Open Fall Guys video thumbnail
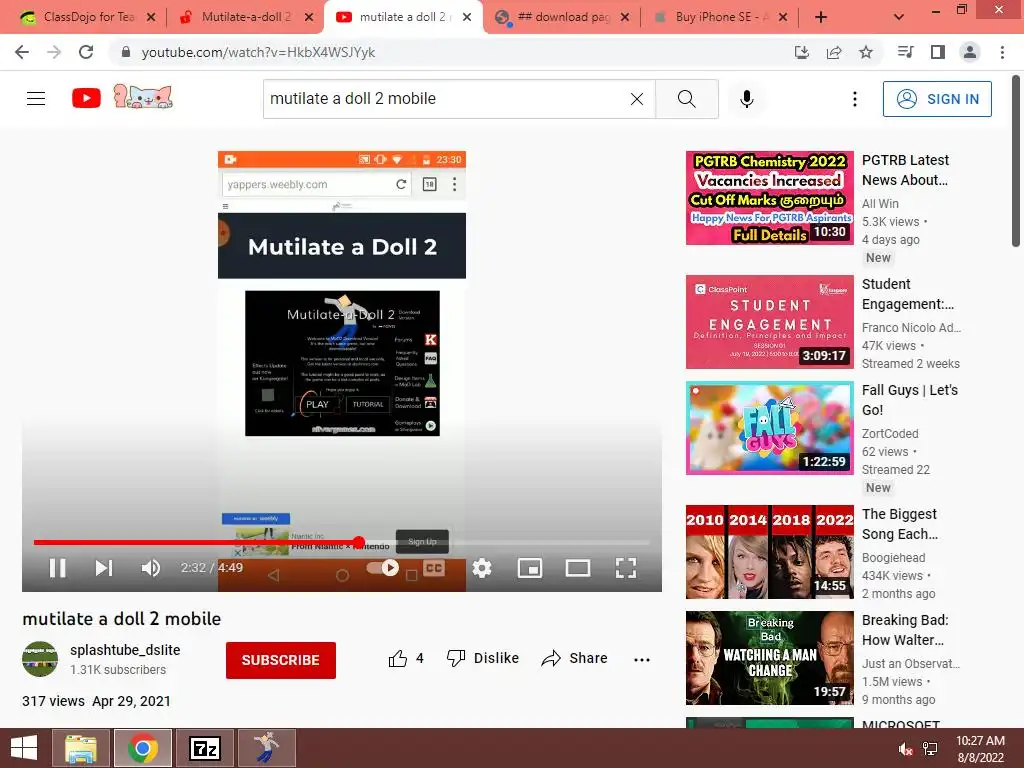 pos(769,428)
